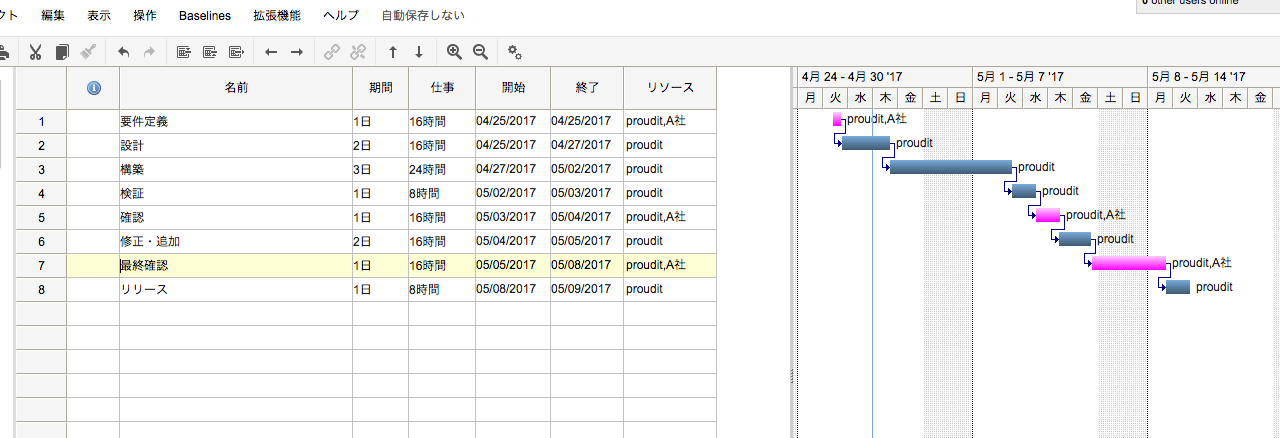Click the info column header icon
Viewport: 1280px width, 438px height.
(x=94, y=88)
